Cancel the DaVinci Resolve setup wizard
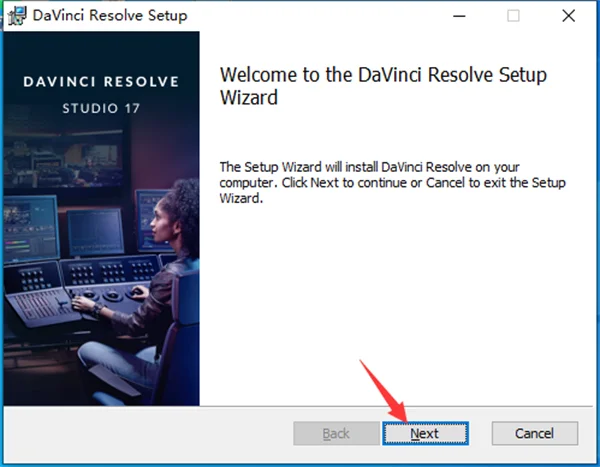The height and width of the screenshot is (467, 600). (535, 433)
